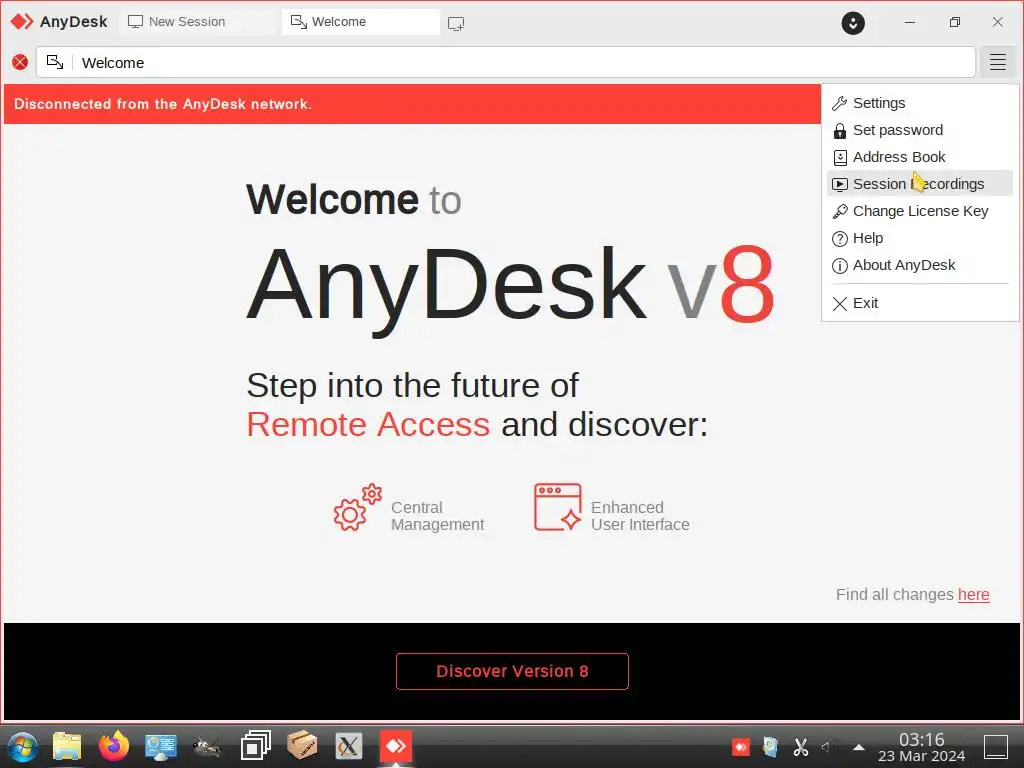Click the Discover Version 8 button

coord(512,671)
